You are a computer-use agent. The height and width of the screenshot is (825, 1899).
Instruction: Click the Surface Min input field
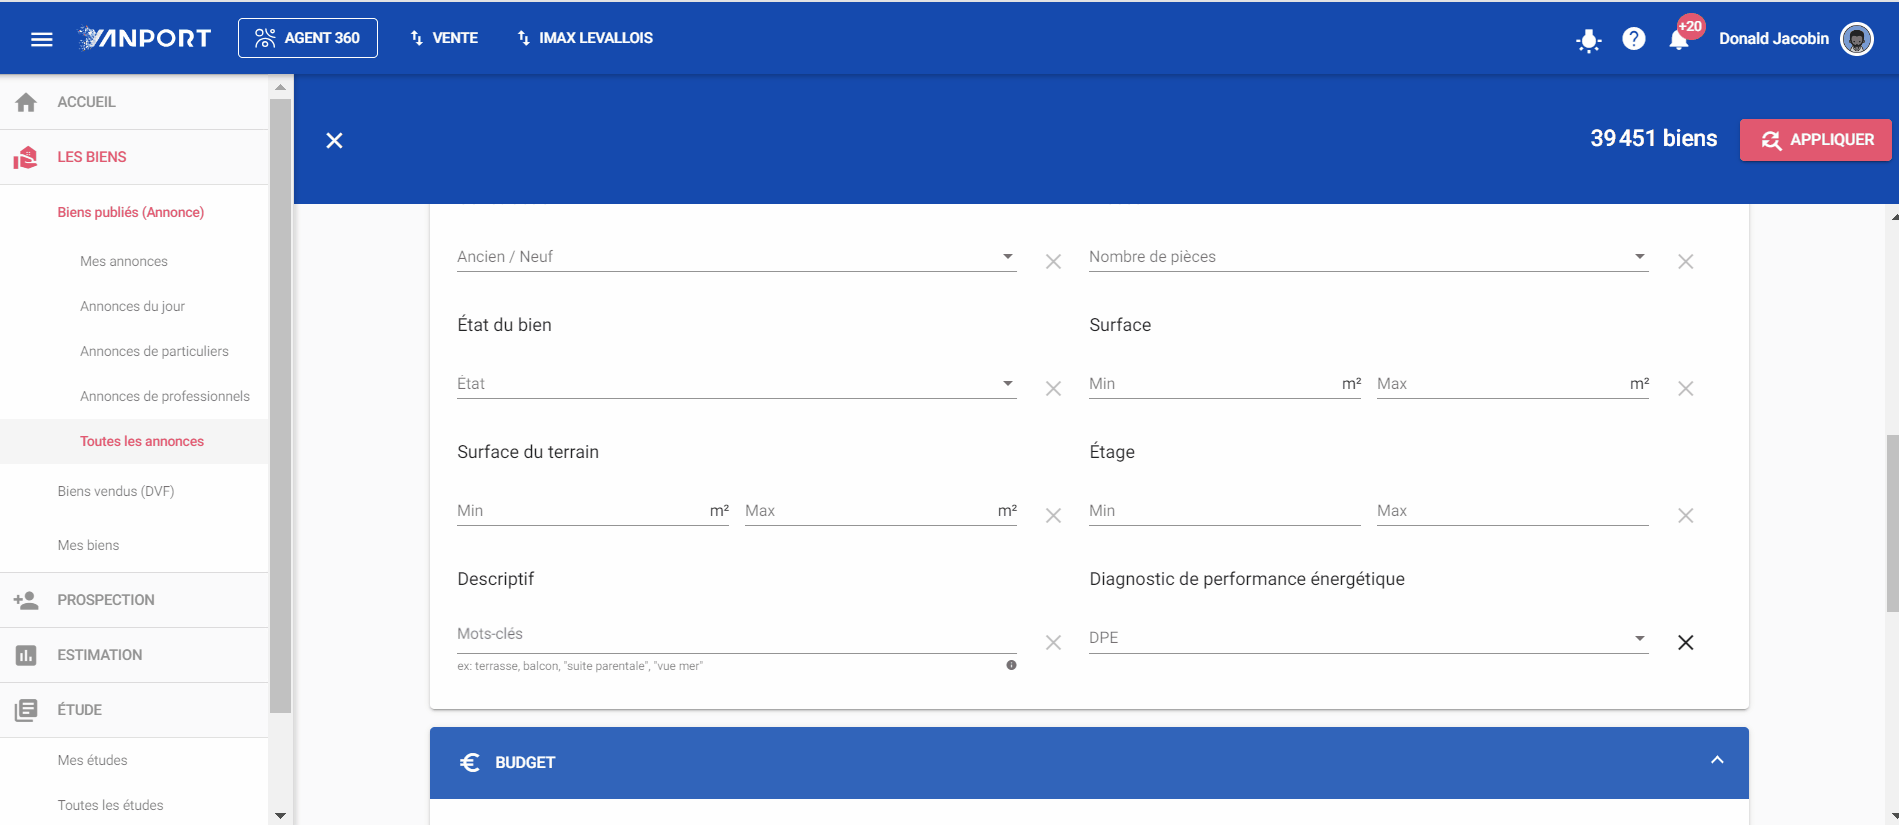1225,384
